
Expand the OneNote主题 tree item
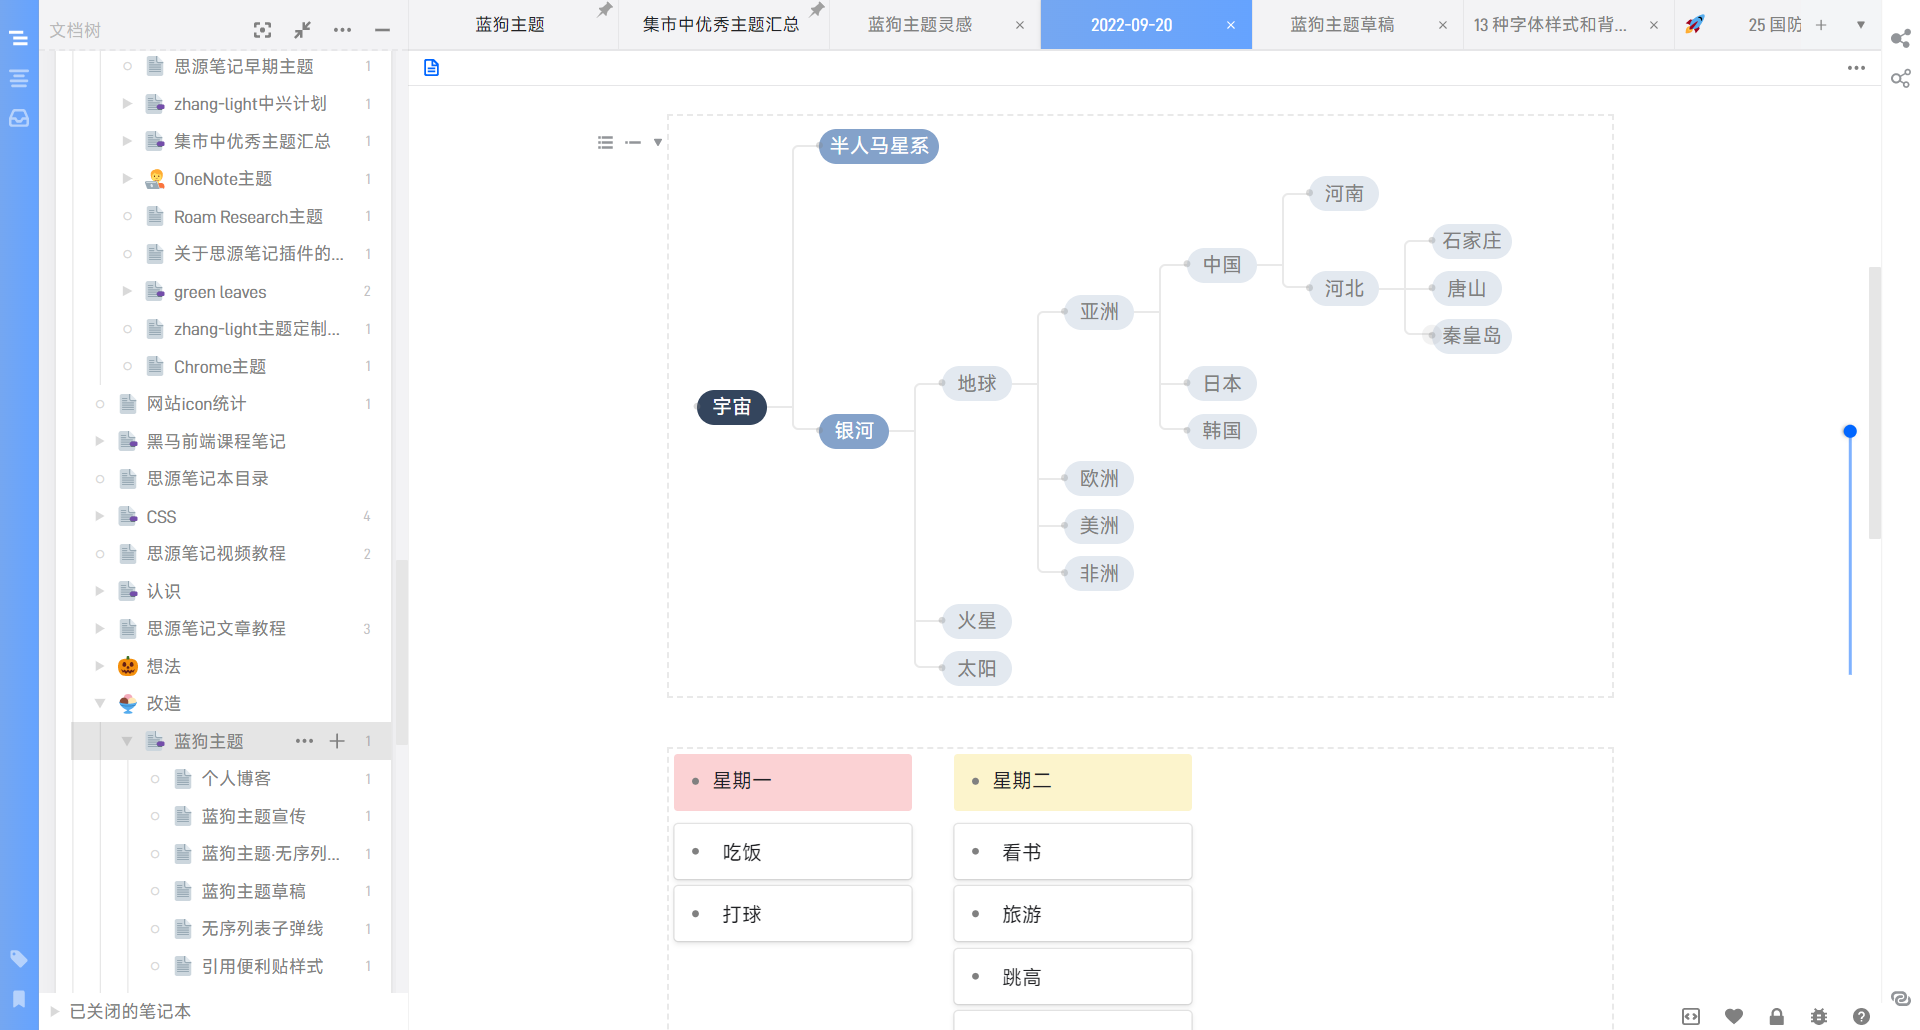127,178
